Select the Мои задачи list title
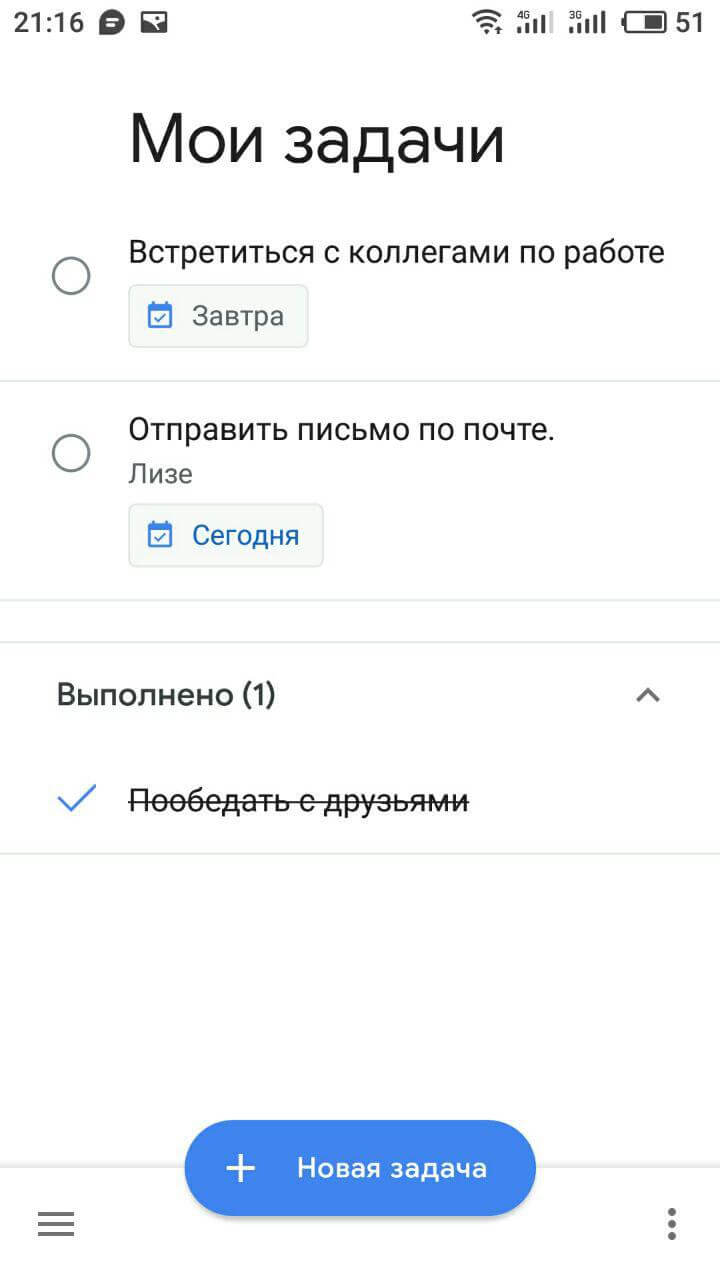 click(316, 138)
